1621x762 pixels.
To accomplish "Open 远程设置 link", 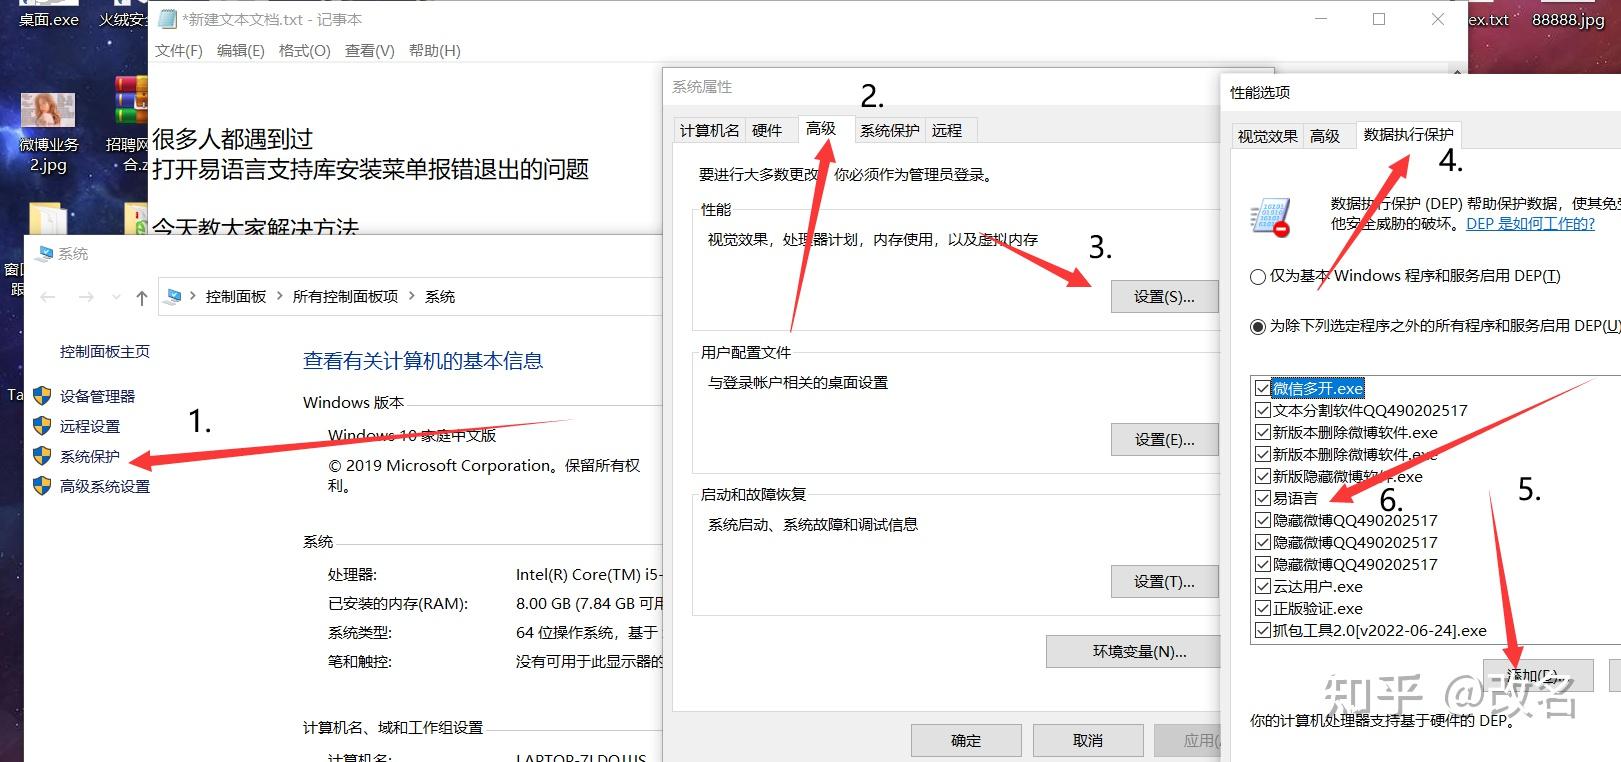I will click(x=90, y=426).
